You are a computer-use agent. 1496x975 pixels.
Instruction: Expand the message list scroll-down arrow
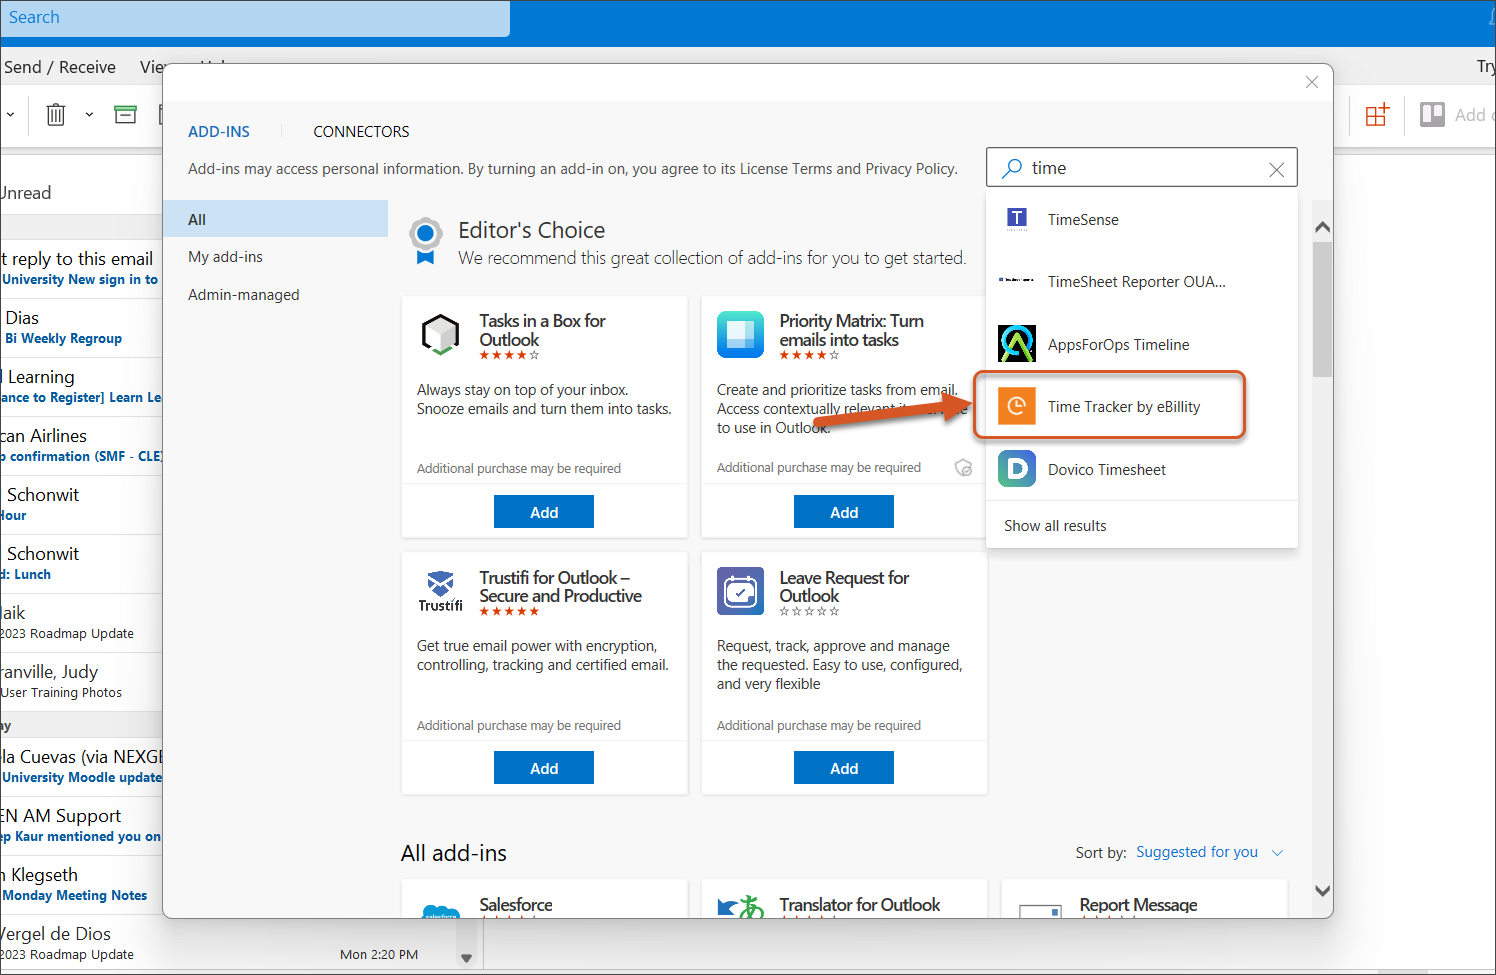coord(466,957)
